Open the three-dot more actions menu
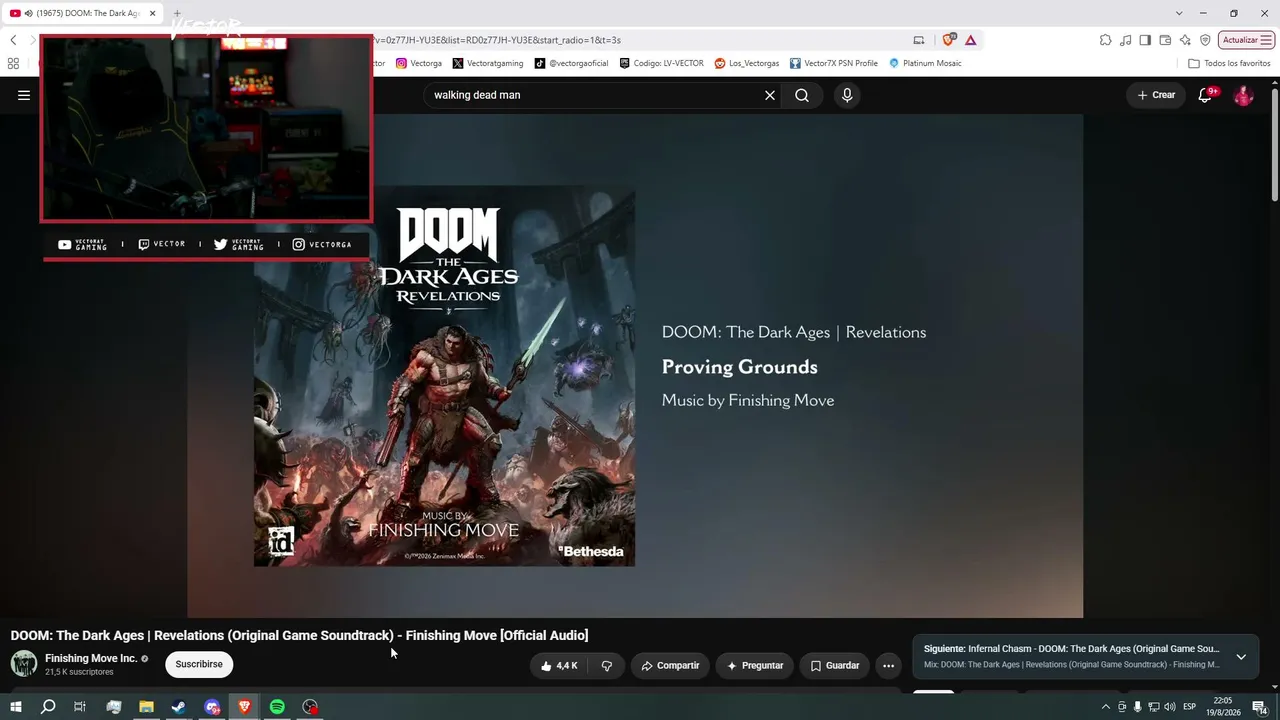 point(888,665)
